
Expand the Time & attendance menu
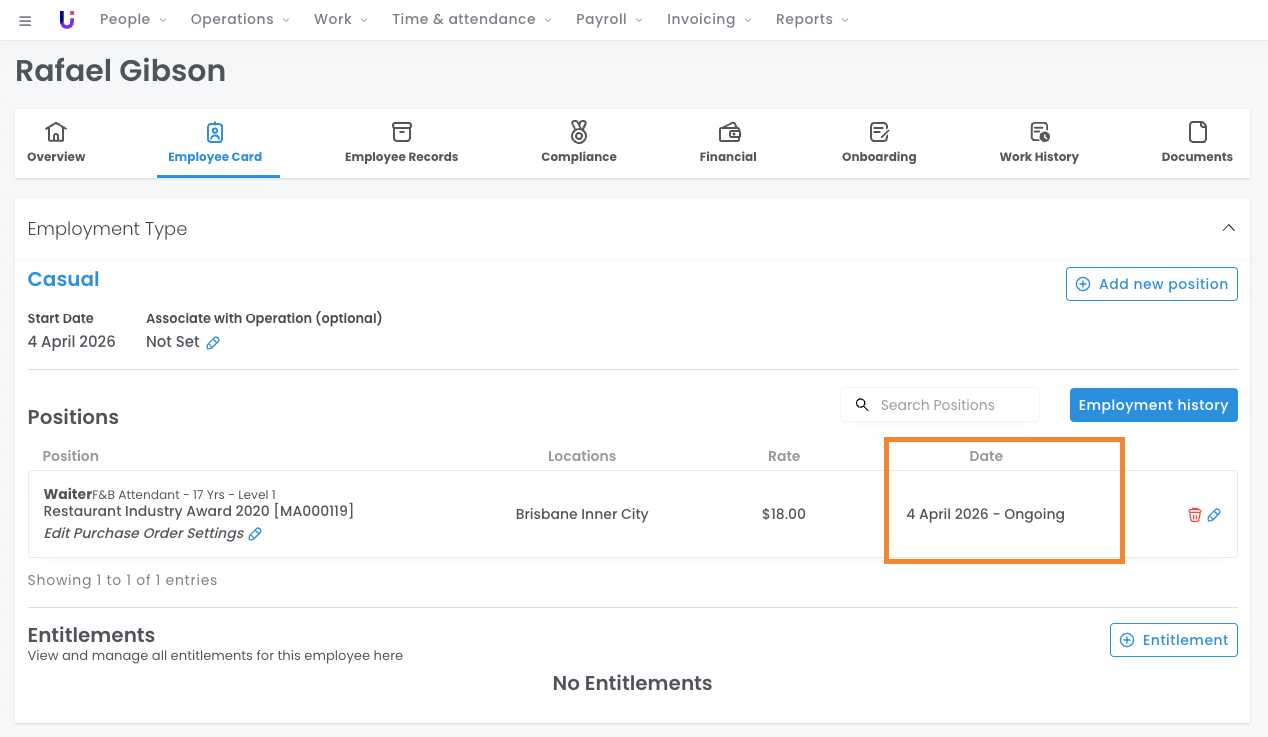(471, 20)
